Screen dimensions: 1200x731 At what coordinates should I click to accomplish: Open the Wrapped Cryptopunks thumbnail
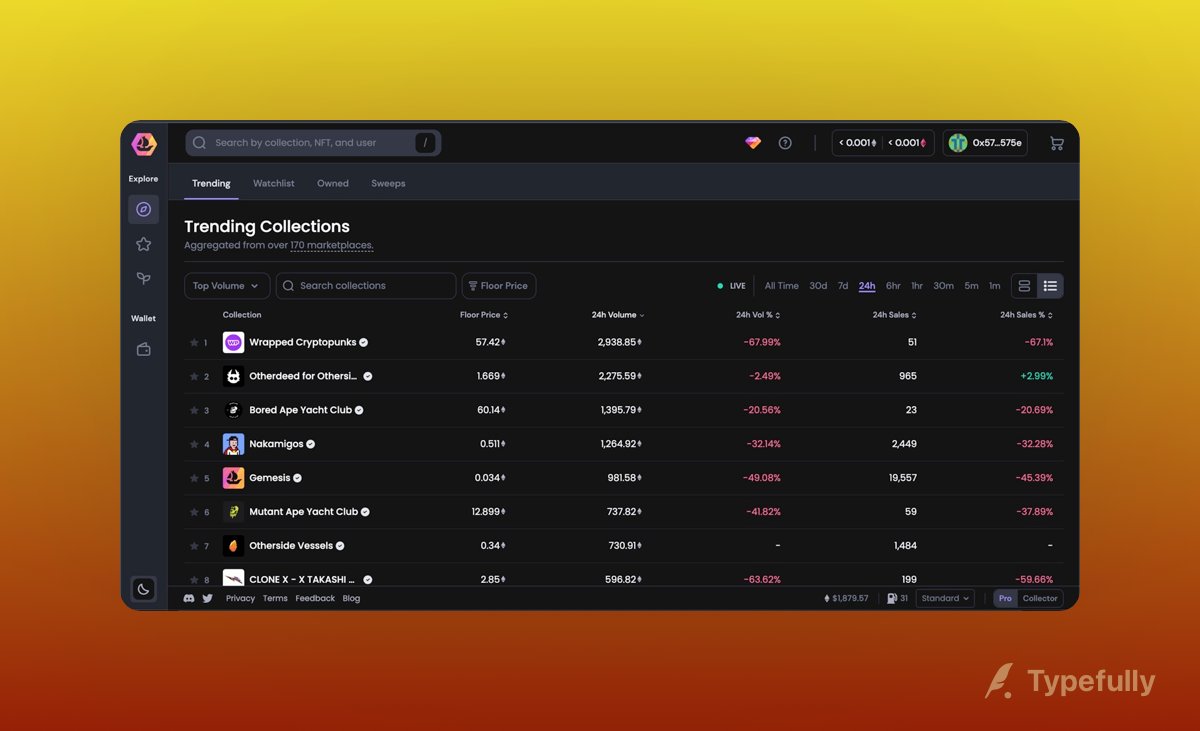[233, 343]
